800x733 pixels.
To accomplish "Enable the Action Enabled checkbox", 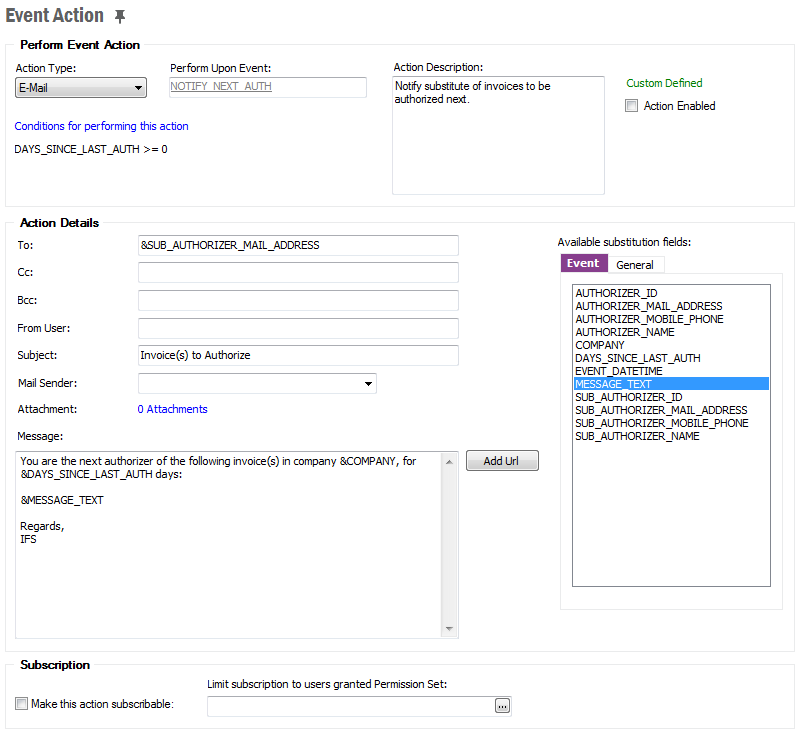I will click(631, 106).
